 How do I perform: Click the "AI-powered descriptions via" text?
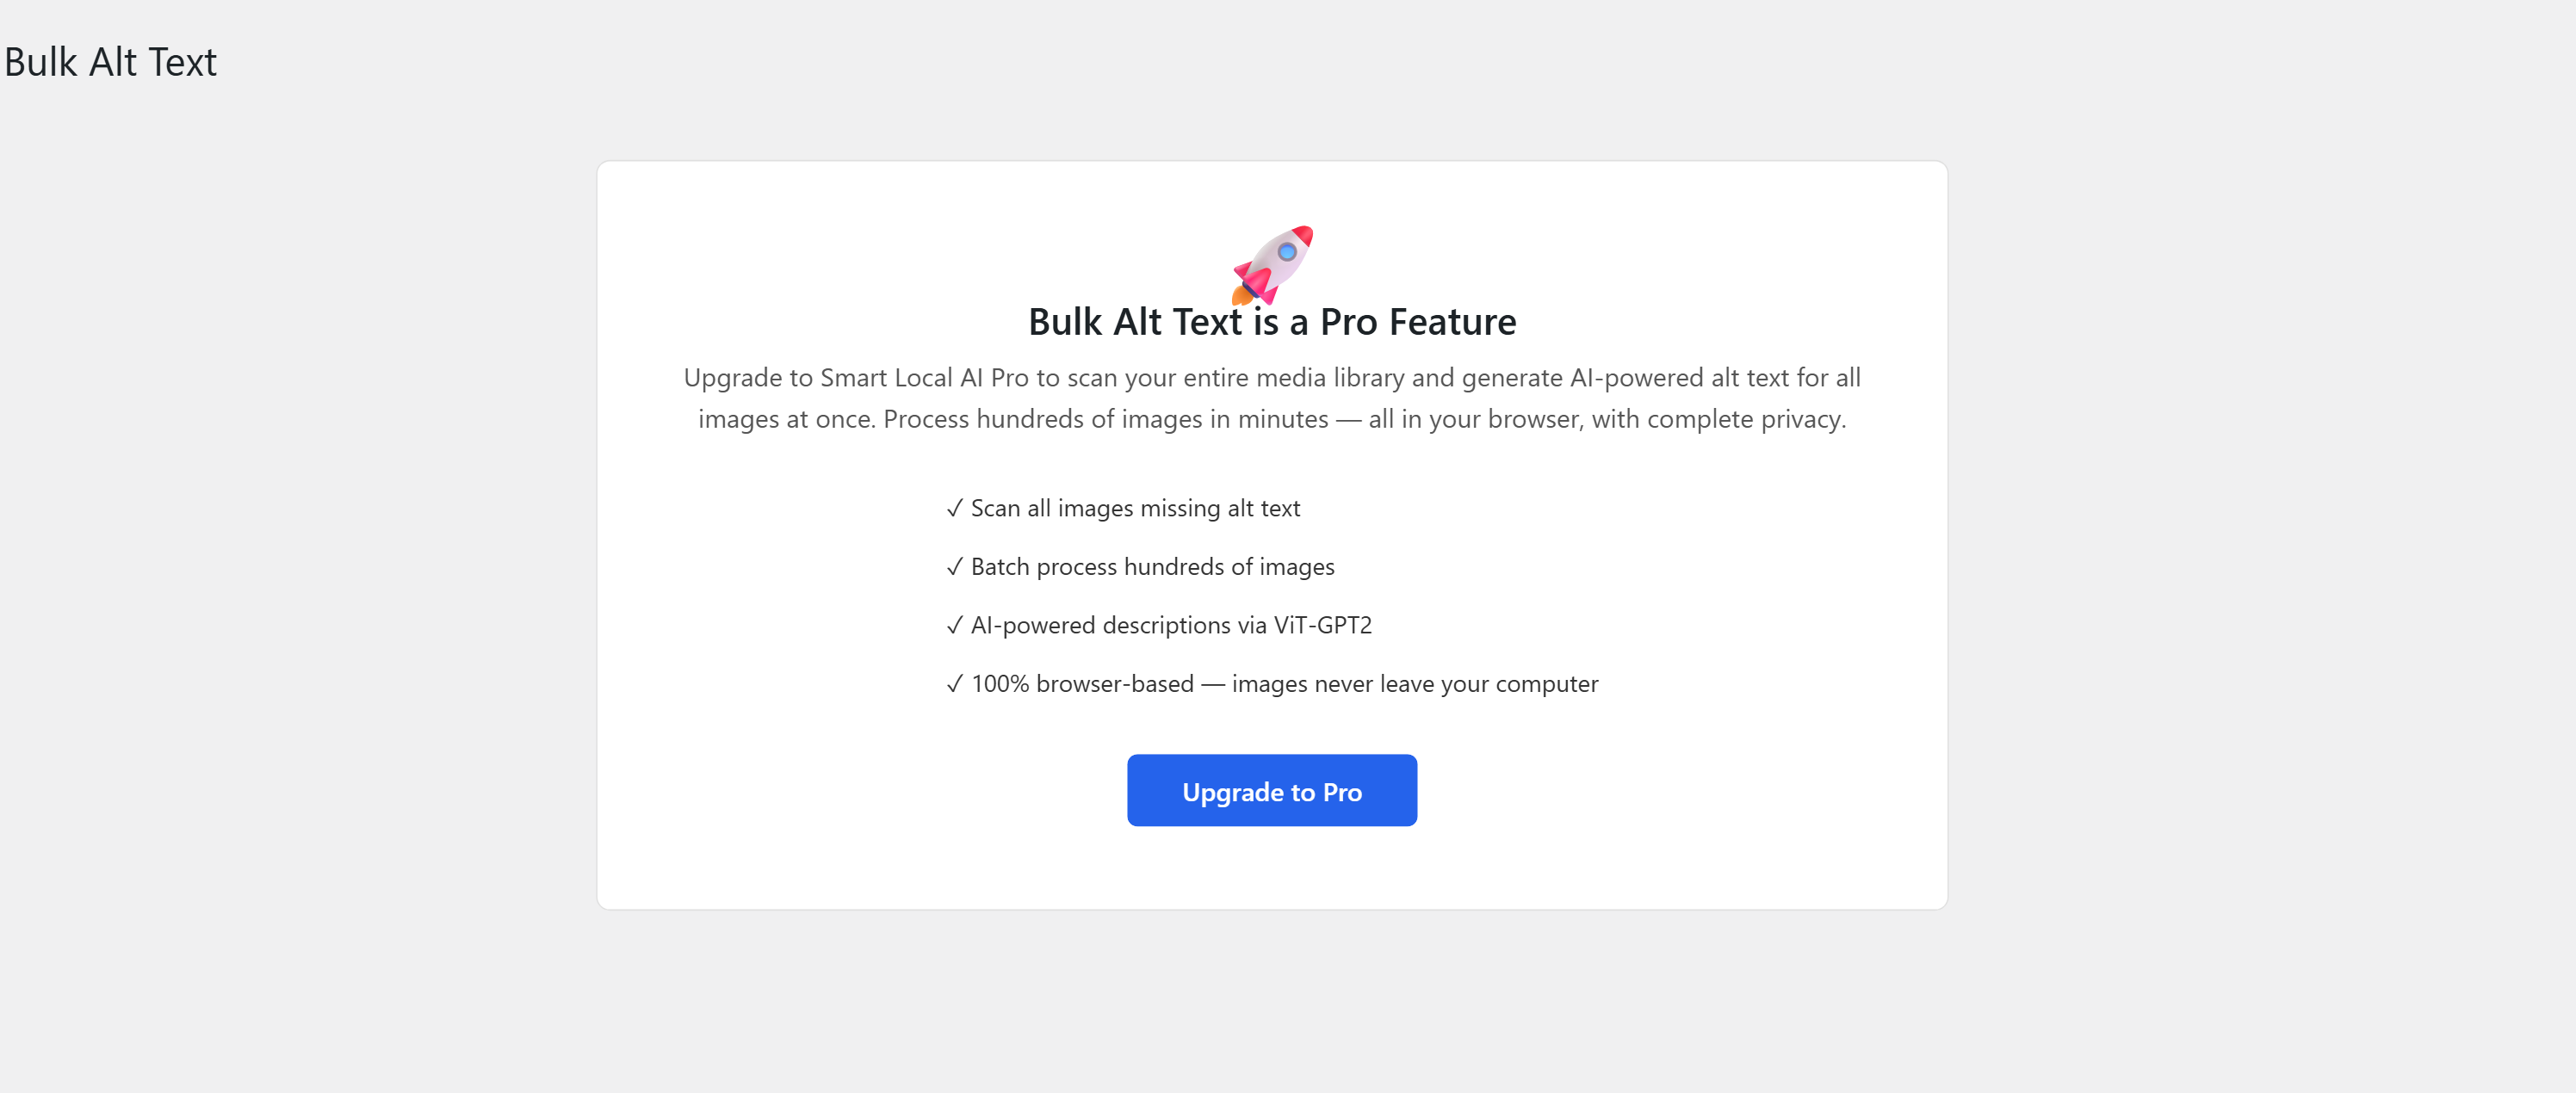click(x=1118, y=625)
